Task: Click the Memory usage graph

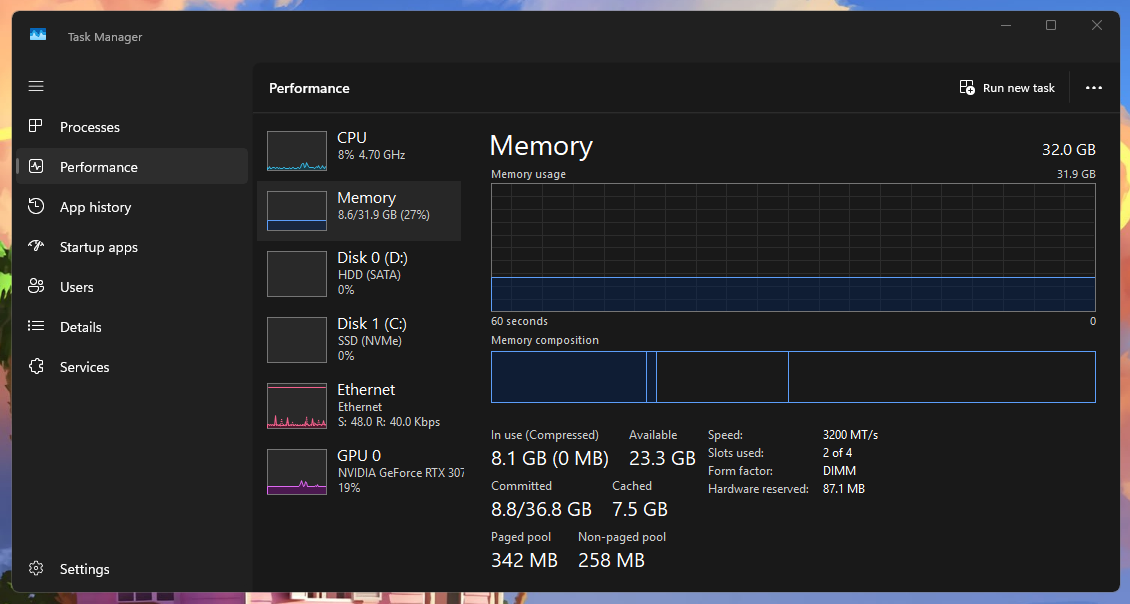Action: click(793, 247)
